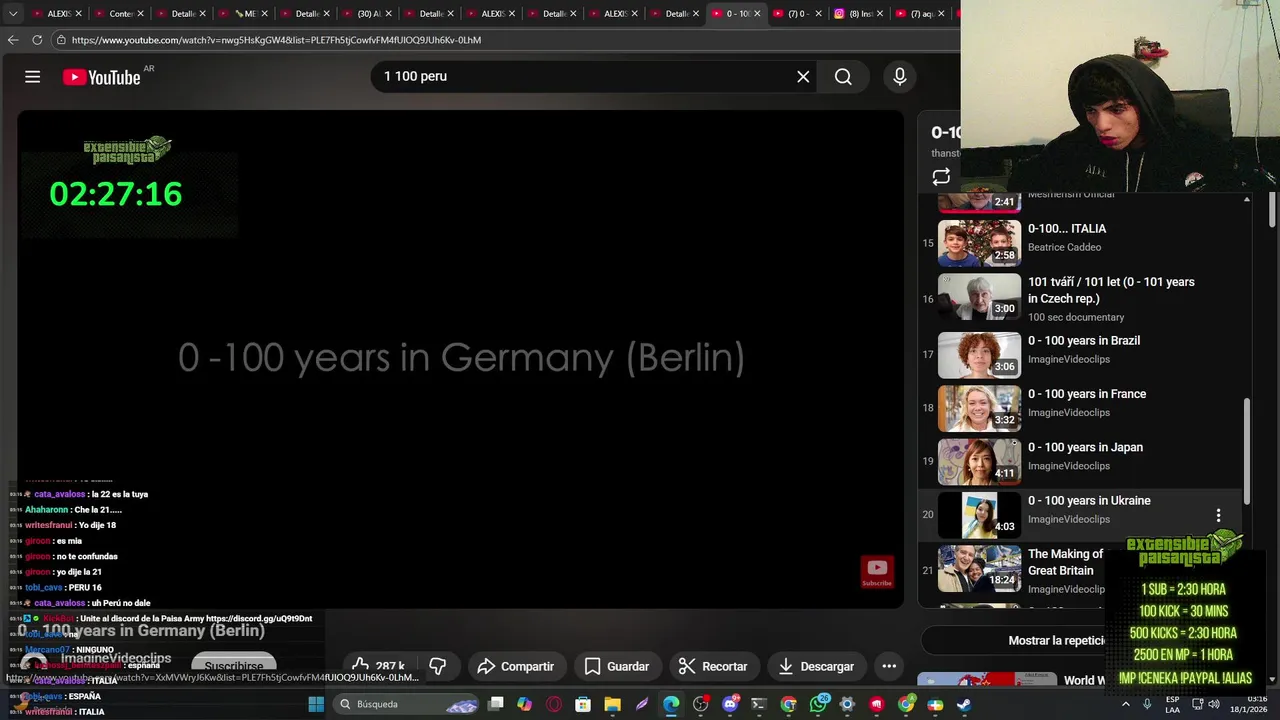Viewport: 1280px width, 720px height.
Task: Open 0 - 100 years in Ukraine title
Action: tap(1089, 500)
